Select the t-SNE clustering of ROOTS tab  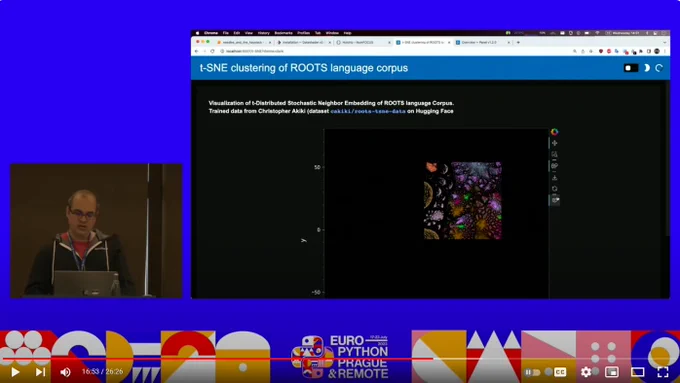tap(423, 43)
